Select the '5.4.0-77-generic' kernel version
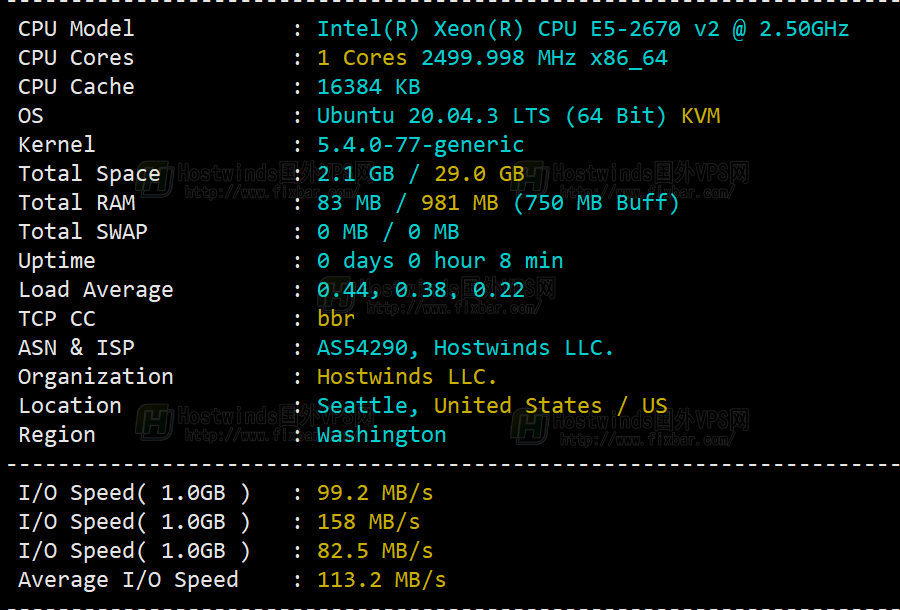The width and height of the screenshot is (900, 610). [421, 145]
